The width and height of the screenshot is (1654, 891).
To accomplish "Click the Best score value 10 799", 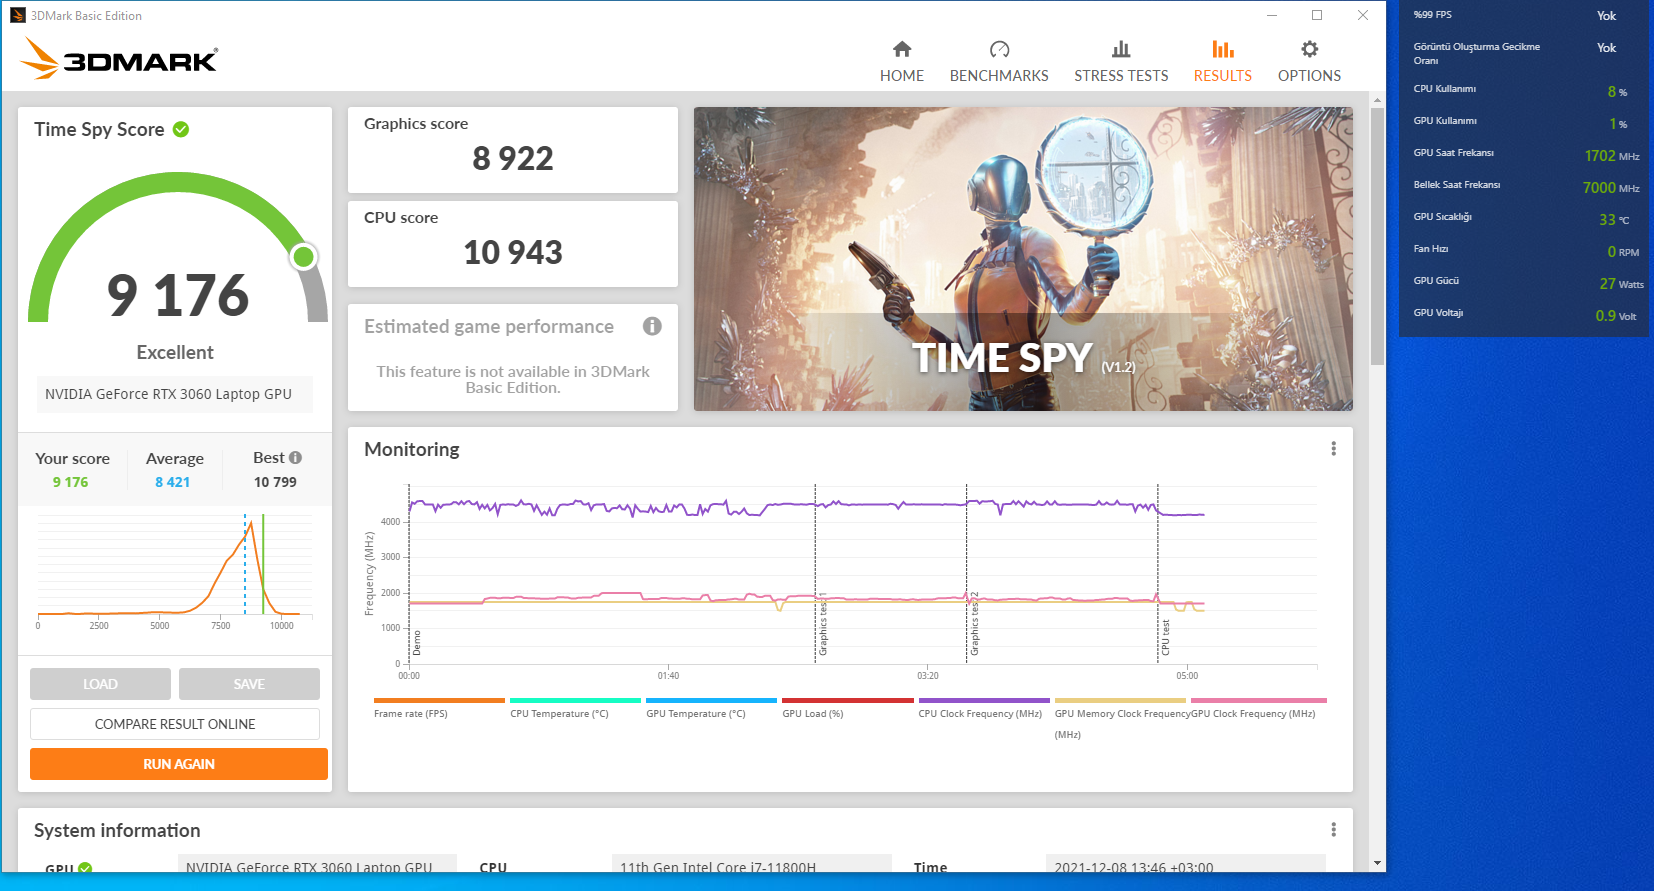I will coord(275,482).
